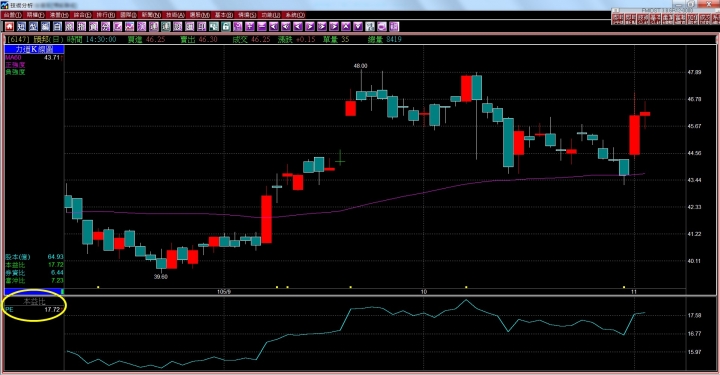Click the green window-layout icon before the padlock

[x=214, y=26]
